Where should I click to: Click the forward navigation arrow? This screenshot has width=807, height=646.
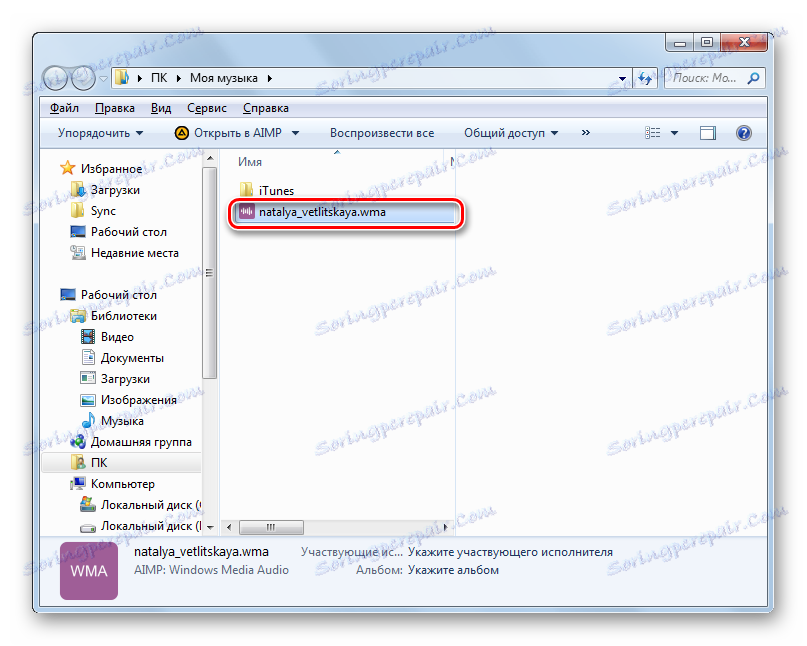pyautogui.click(x=85, y=78)
